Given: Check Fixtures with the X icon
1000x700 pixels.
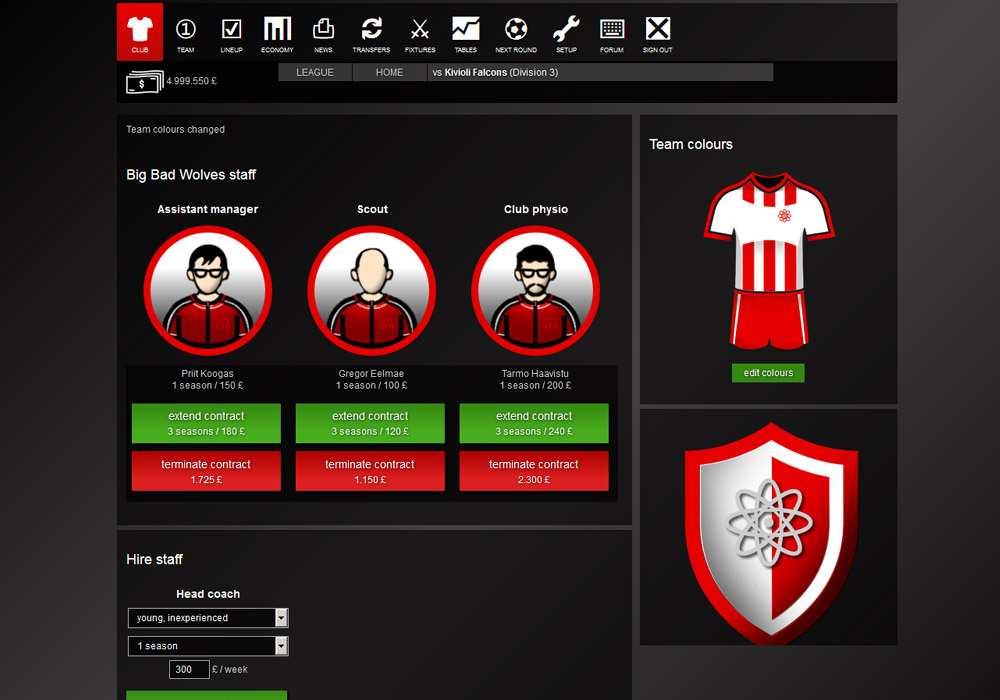Looking at the screenshot, I should 419,32.
